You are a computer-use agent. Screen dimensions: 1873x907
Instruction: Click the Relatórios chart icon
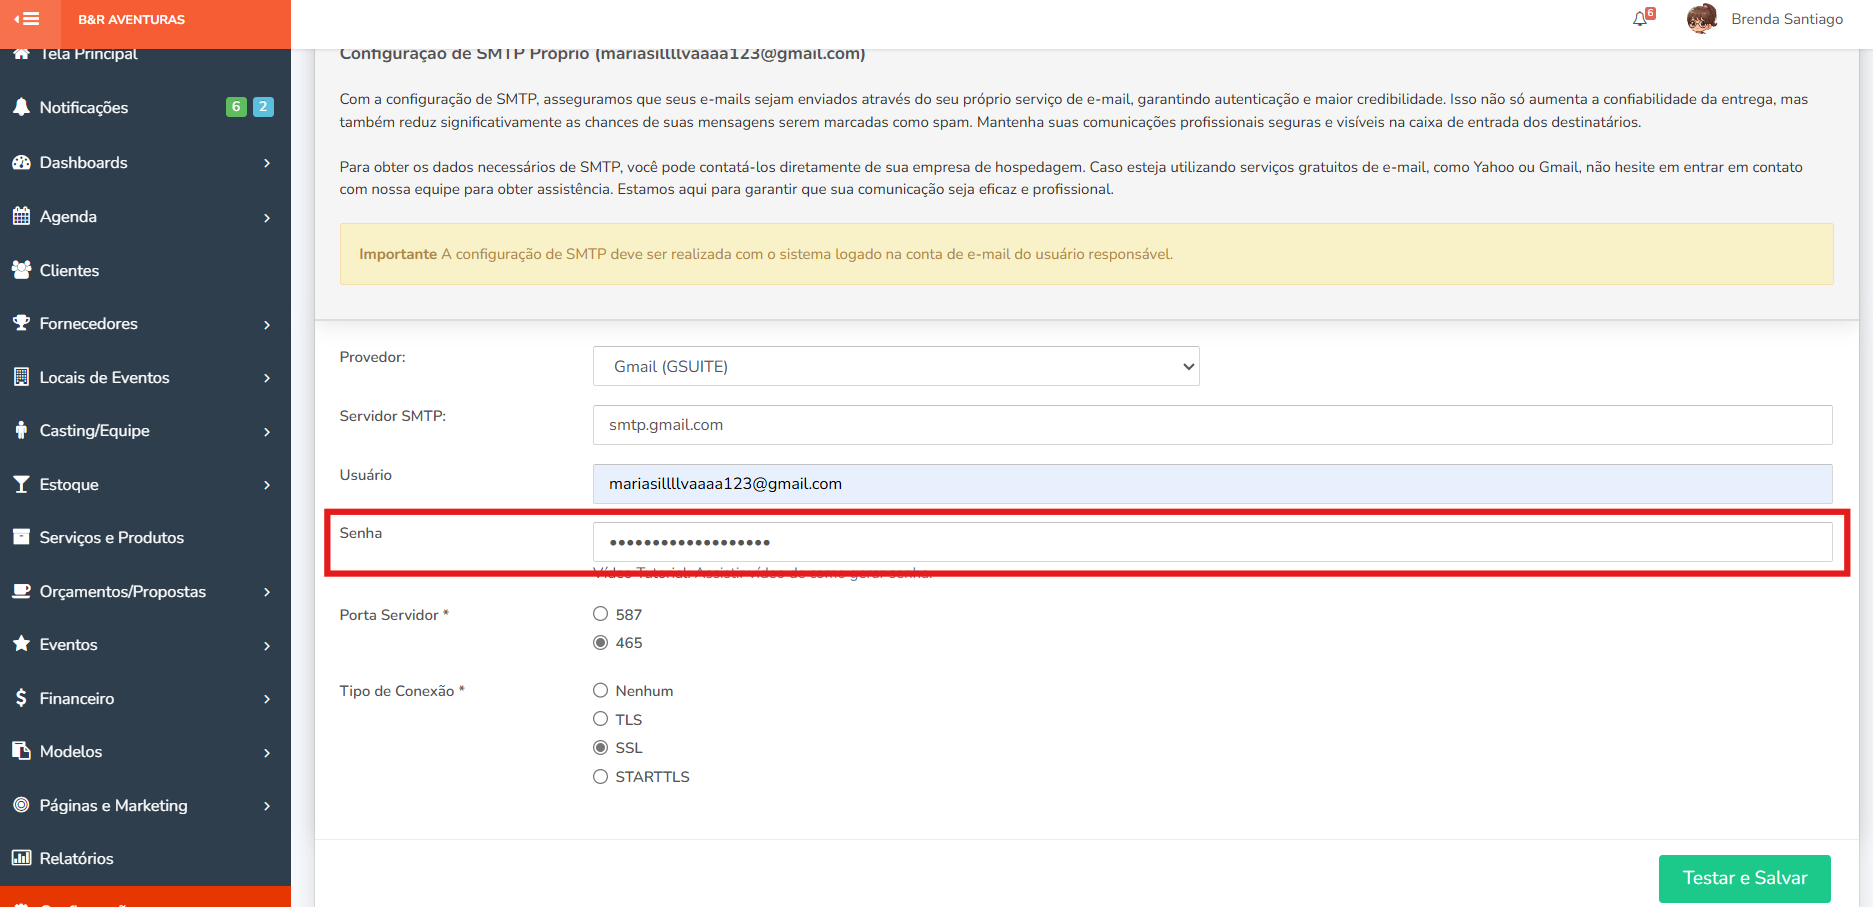coord(21,858)
